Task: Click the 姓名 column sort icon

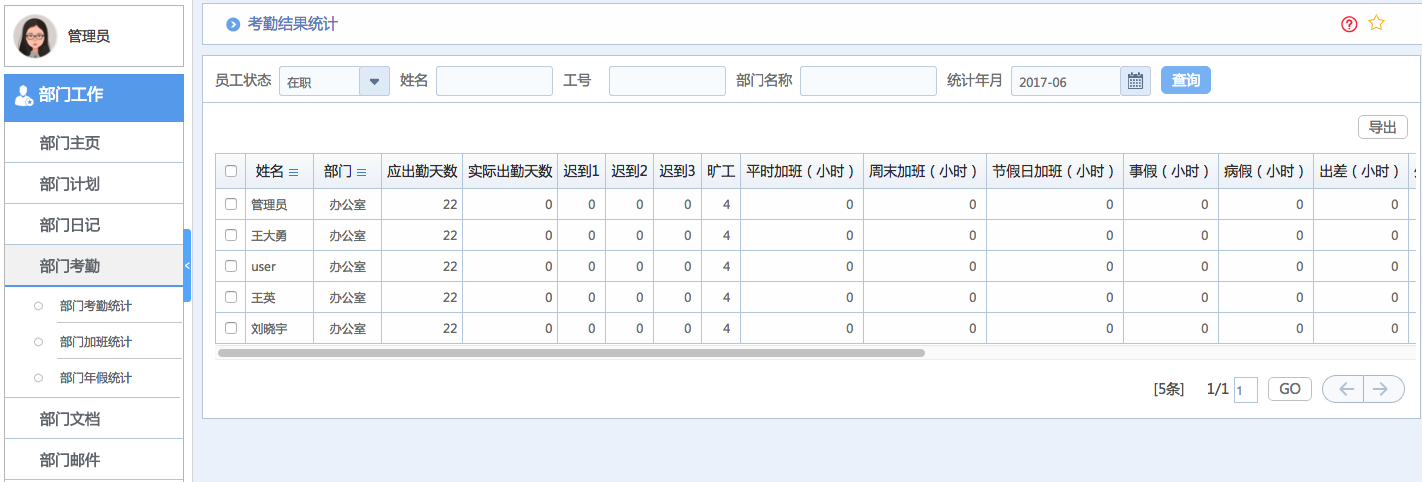Action: tap(293, 172)
